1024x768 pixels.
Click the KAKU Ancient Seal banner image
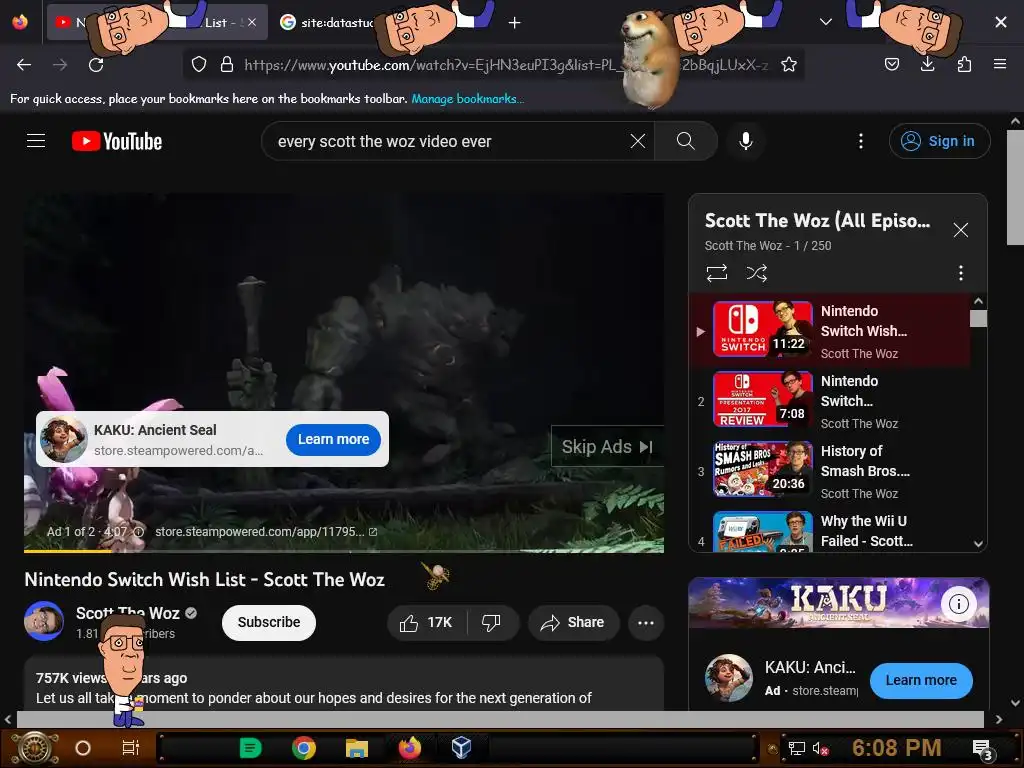point(839,603)
